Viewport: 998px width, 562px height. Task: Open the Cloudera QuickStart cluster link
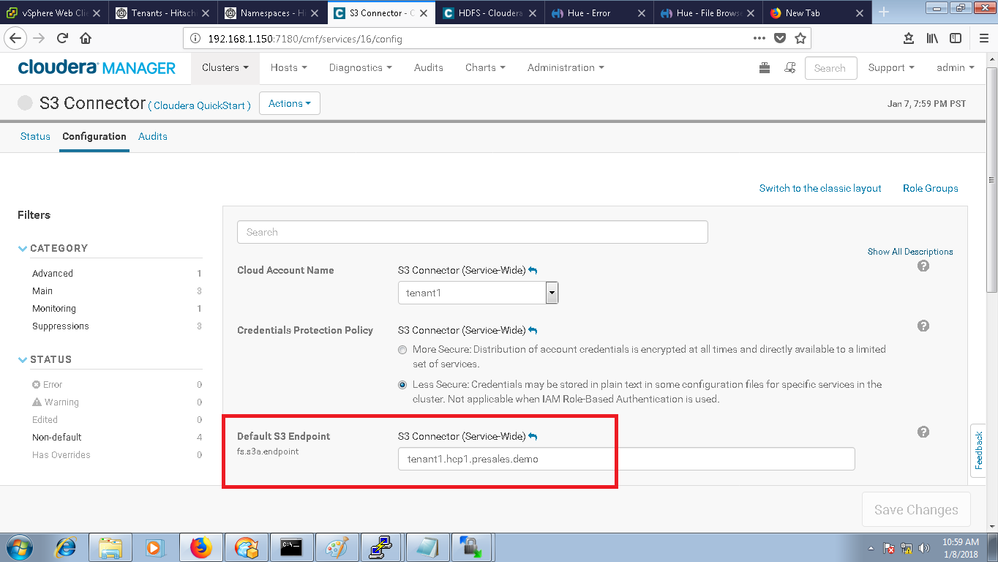(x=199, y=106)
